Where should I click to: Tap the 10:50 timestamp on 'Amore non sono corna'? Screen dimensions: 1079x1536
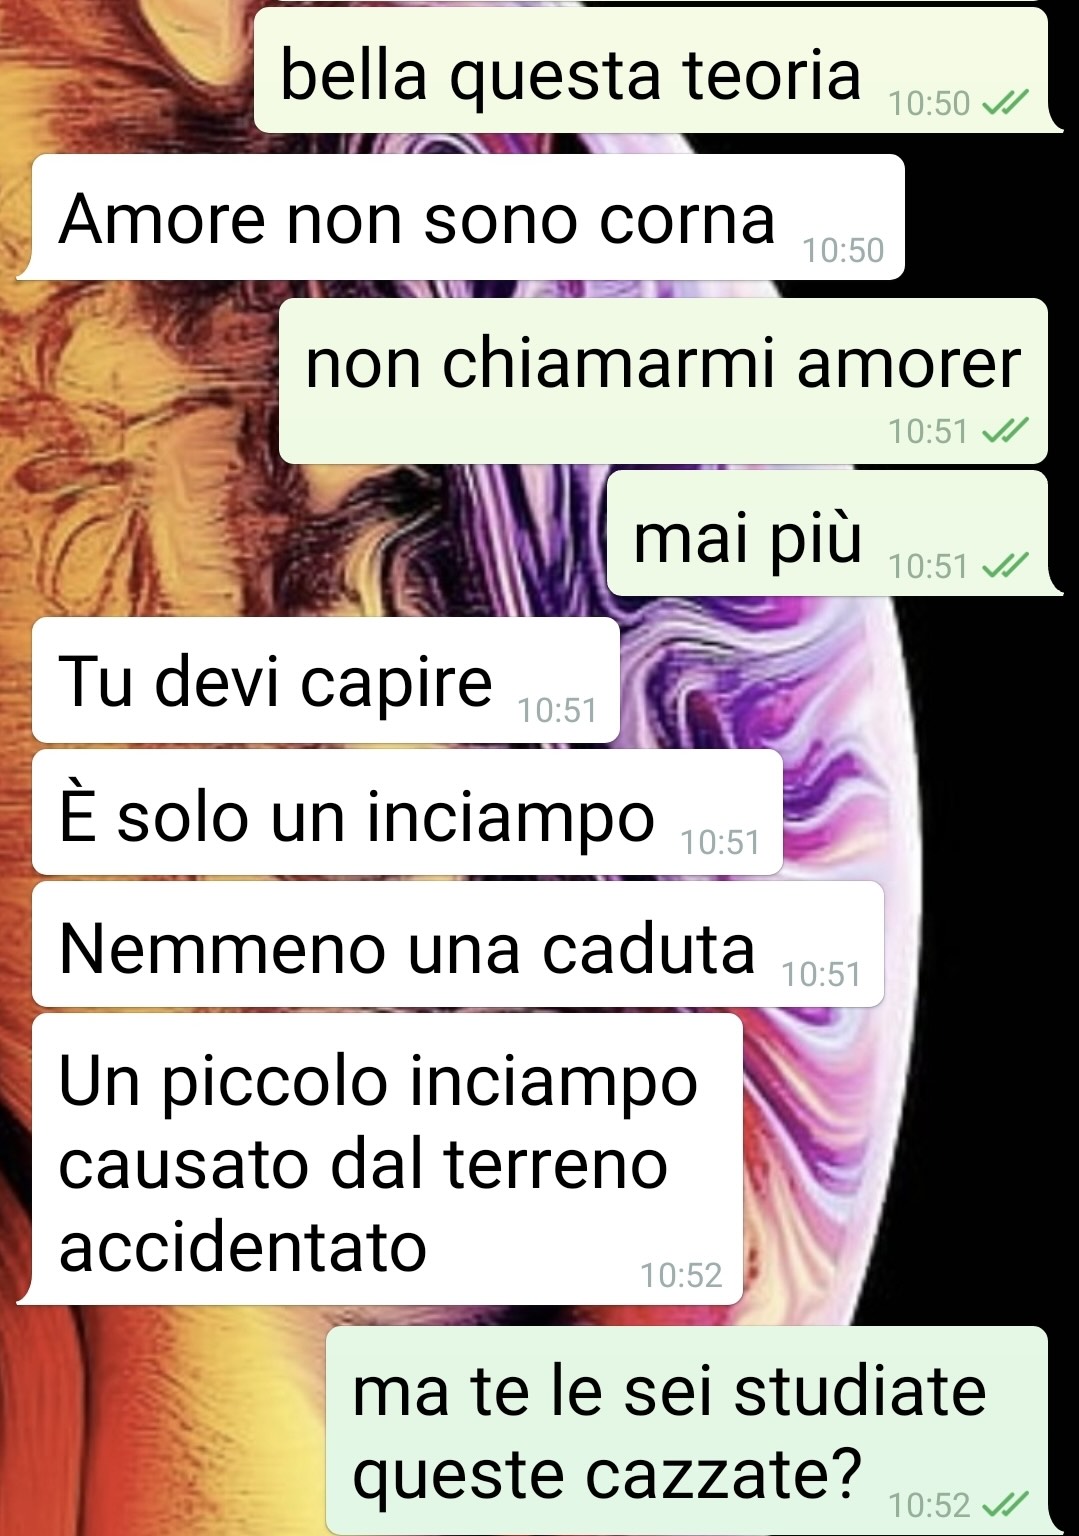click(843, 250)
